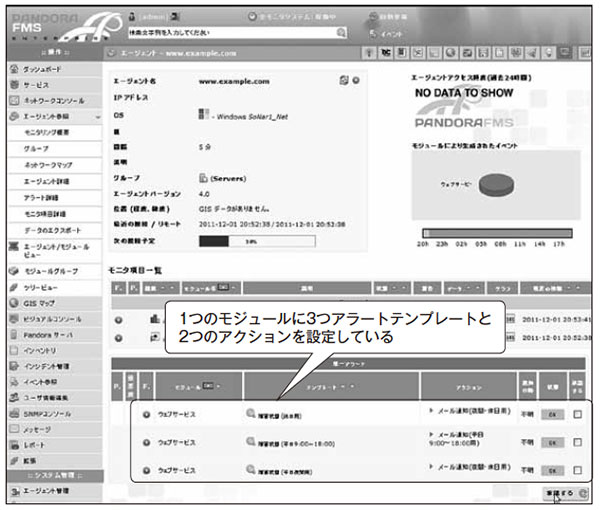Select ネットワークマップ submenu item
The width and height of the screenshot is (600, 510).
coord(48,165)
